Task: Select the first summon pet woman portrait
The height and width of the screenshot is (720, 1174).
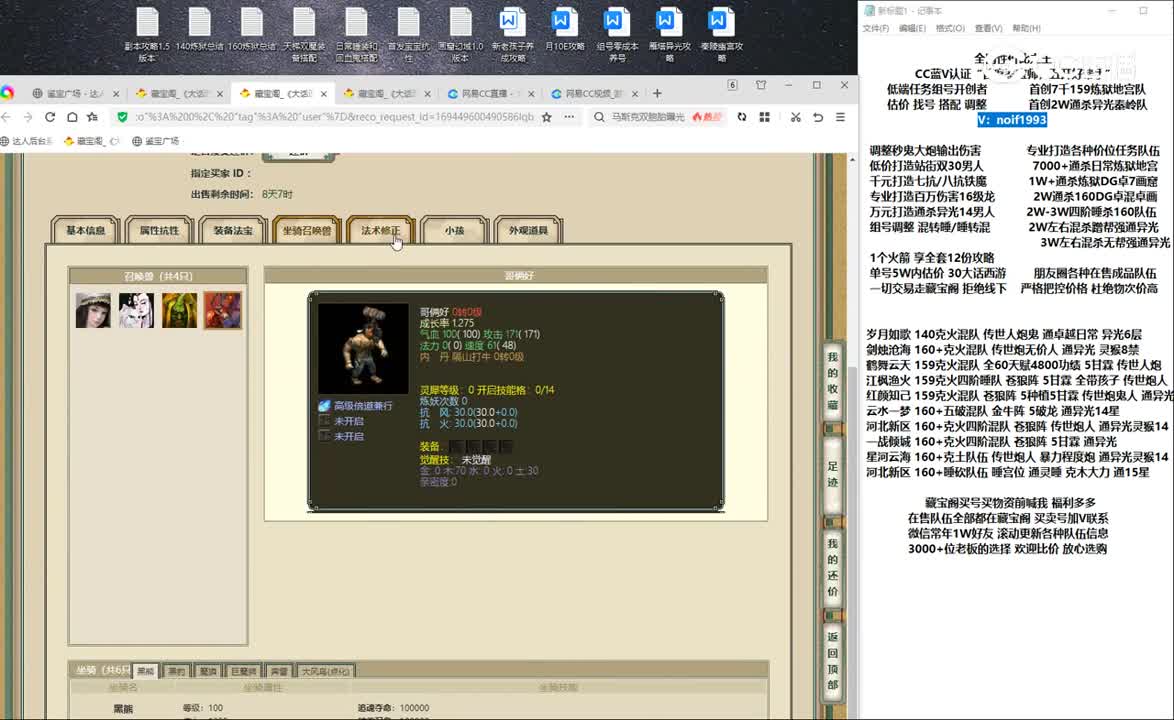Action: coord(93,310)
